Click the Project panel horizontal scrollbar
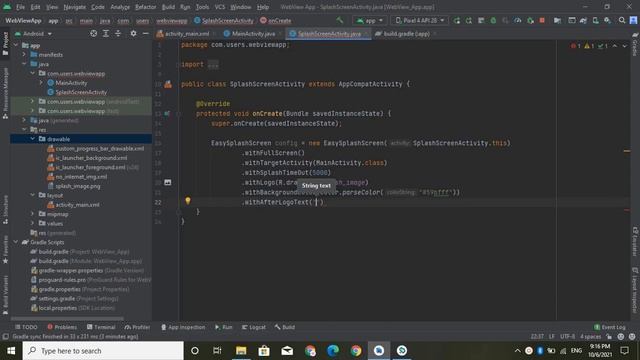The image size is (640, 360). click(67, 318)
